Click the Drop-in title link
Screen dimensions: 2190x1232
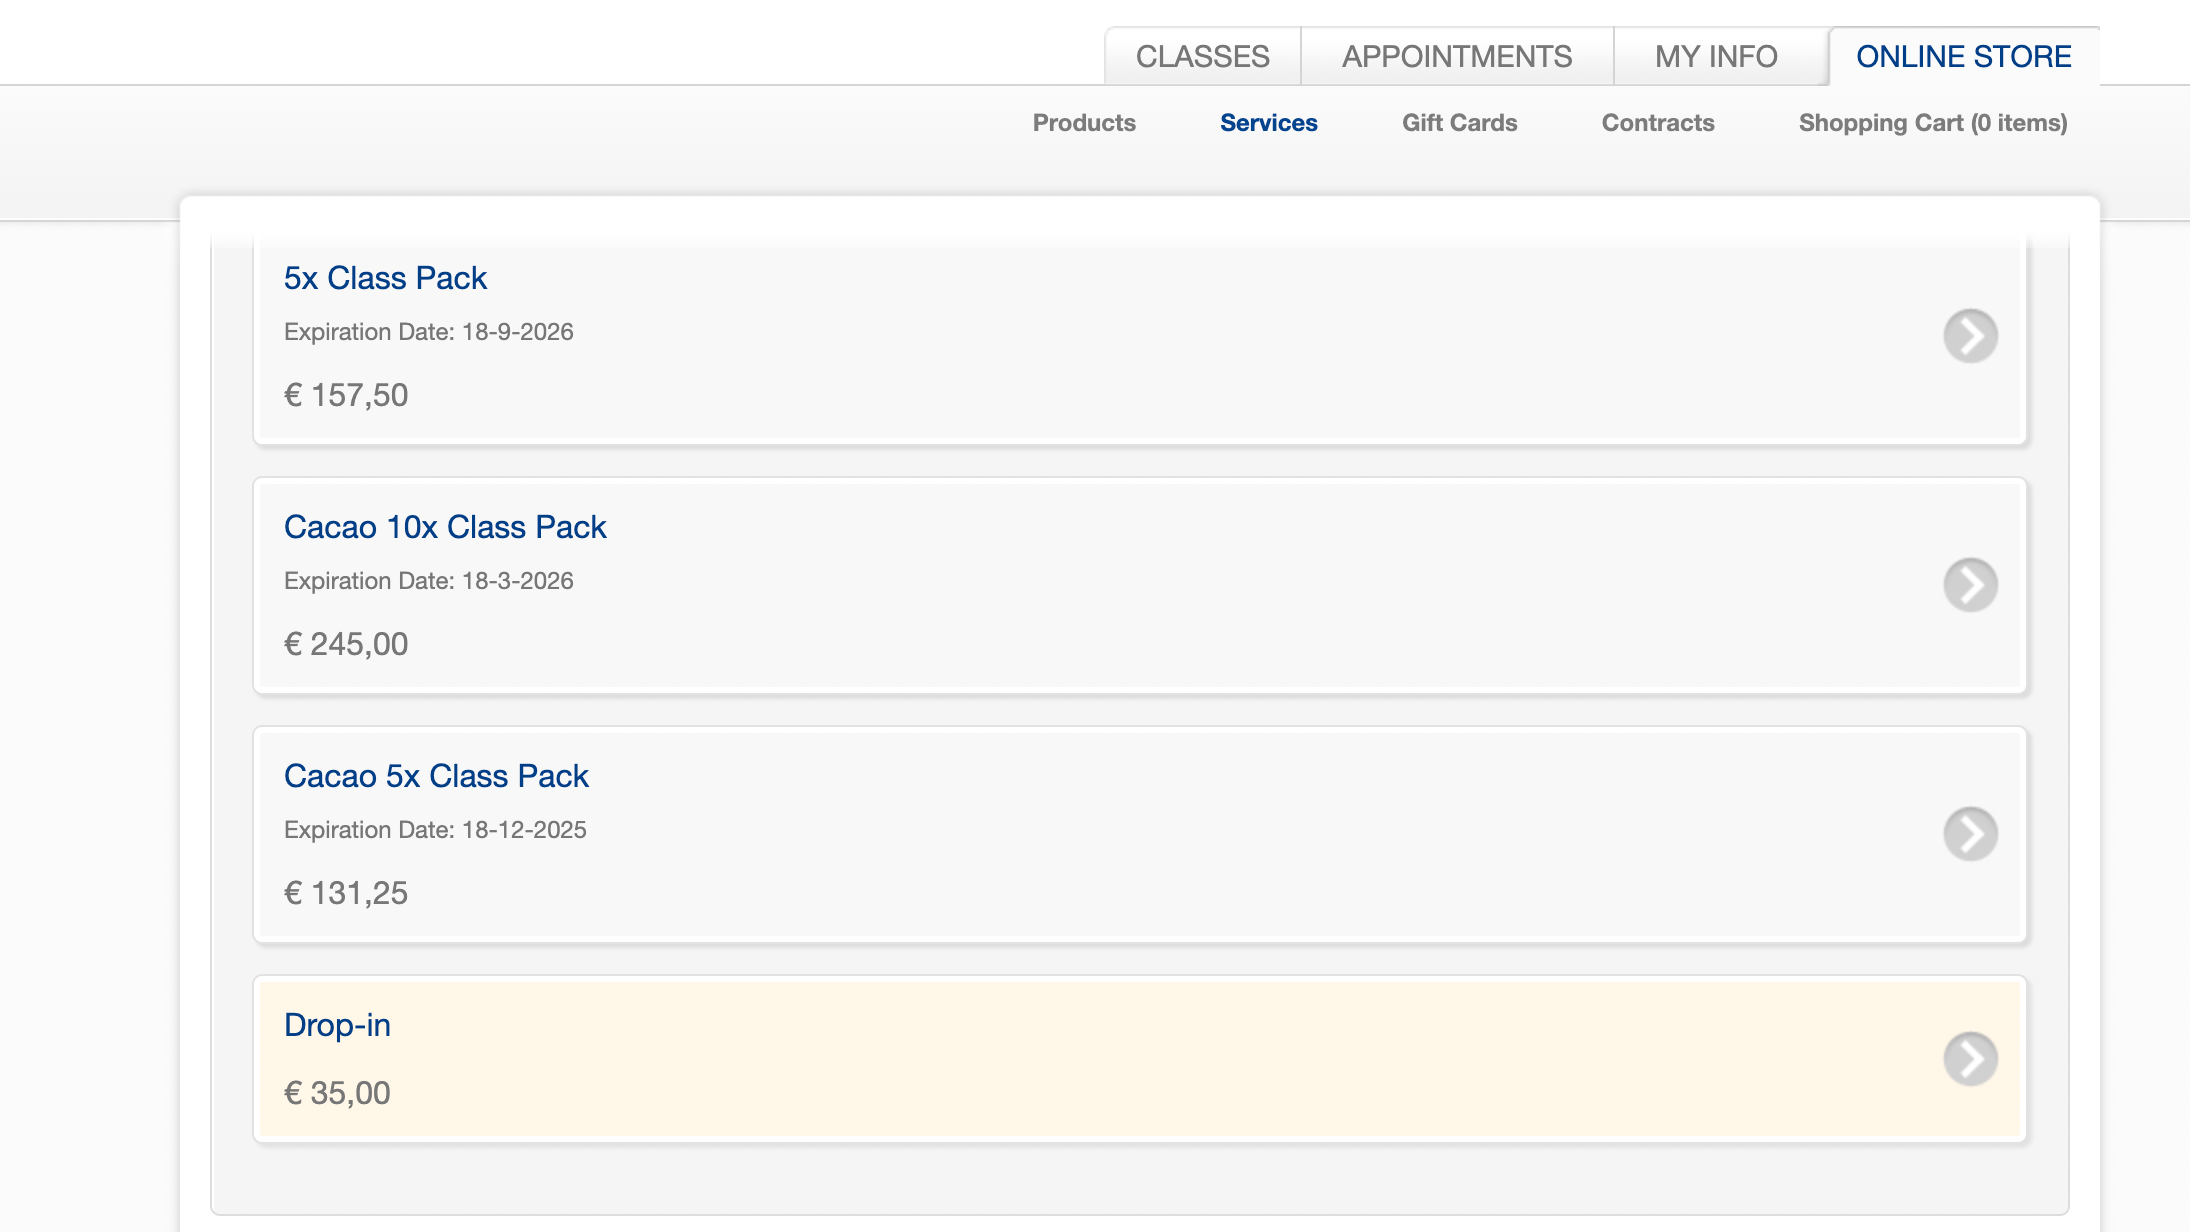(x=337, y=1025)
